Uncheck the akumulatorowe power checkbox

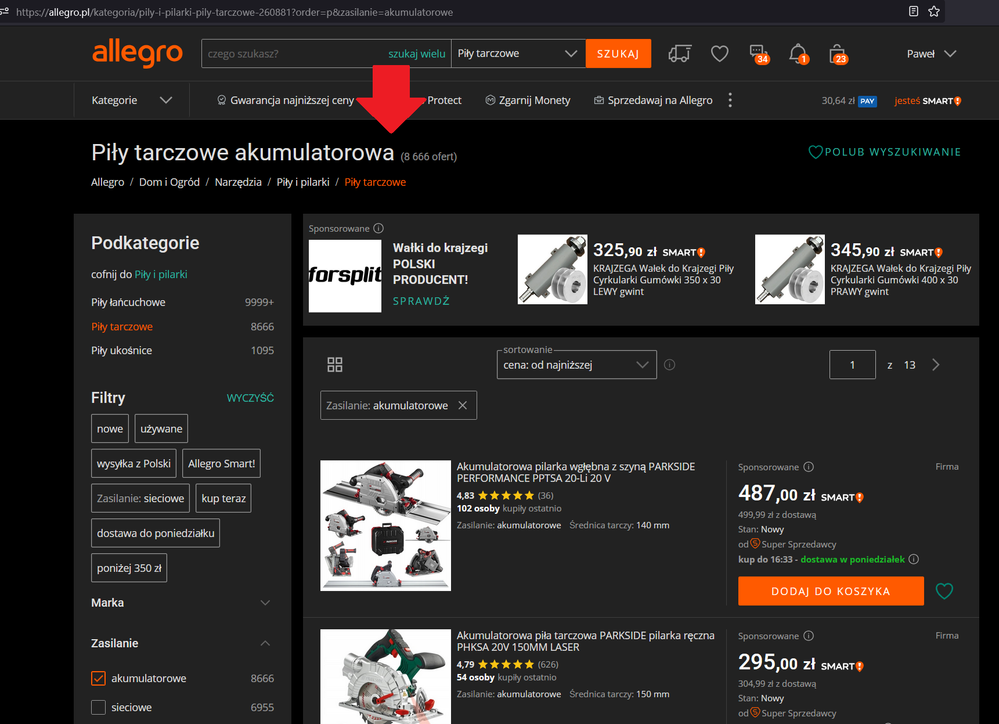tap(98, 678)
